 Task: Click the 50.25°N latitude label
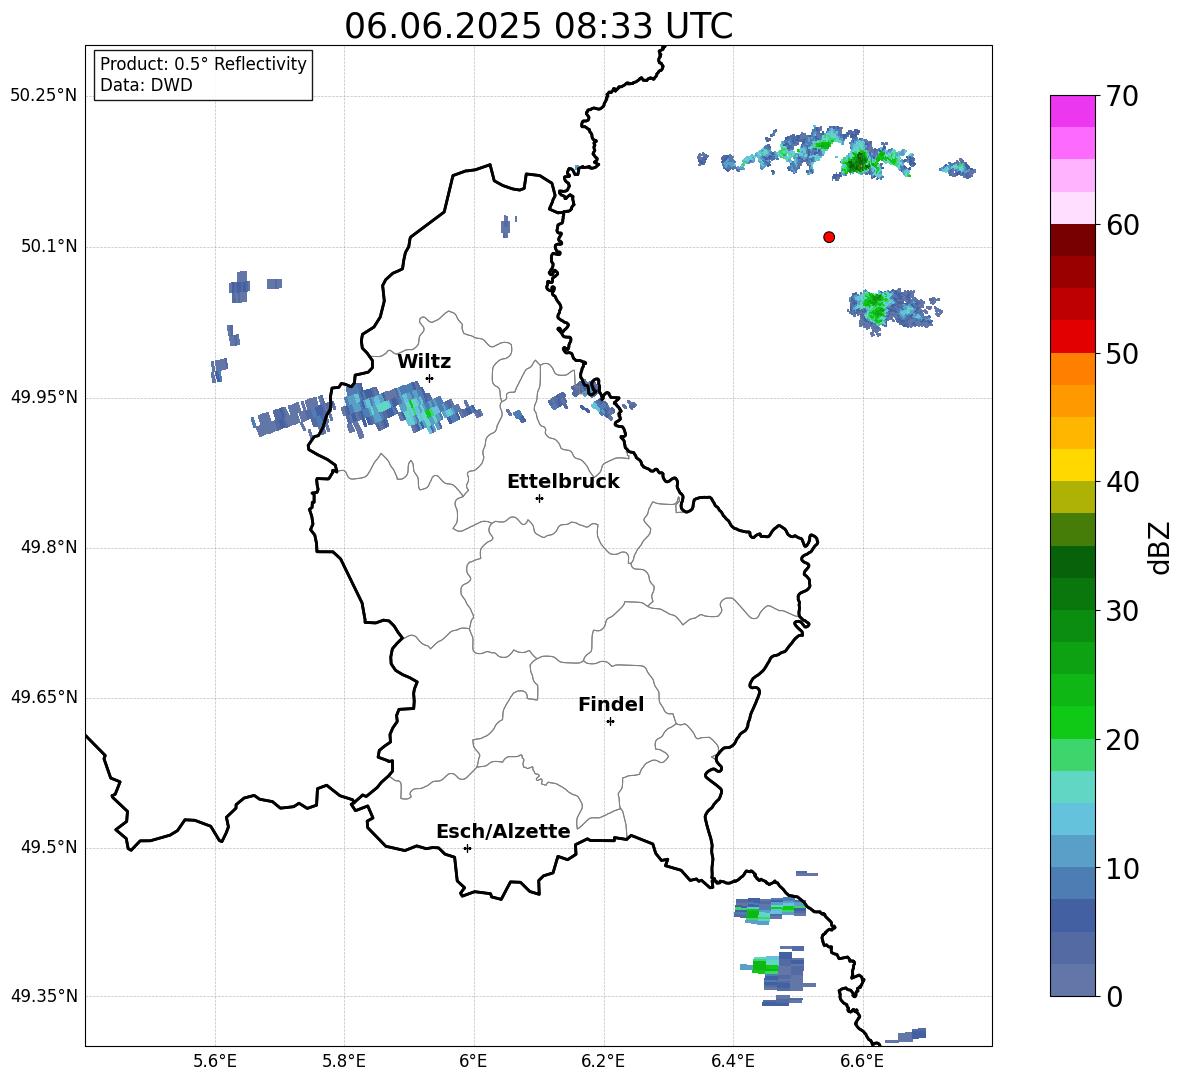43,96
